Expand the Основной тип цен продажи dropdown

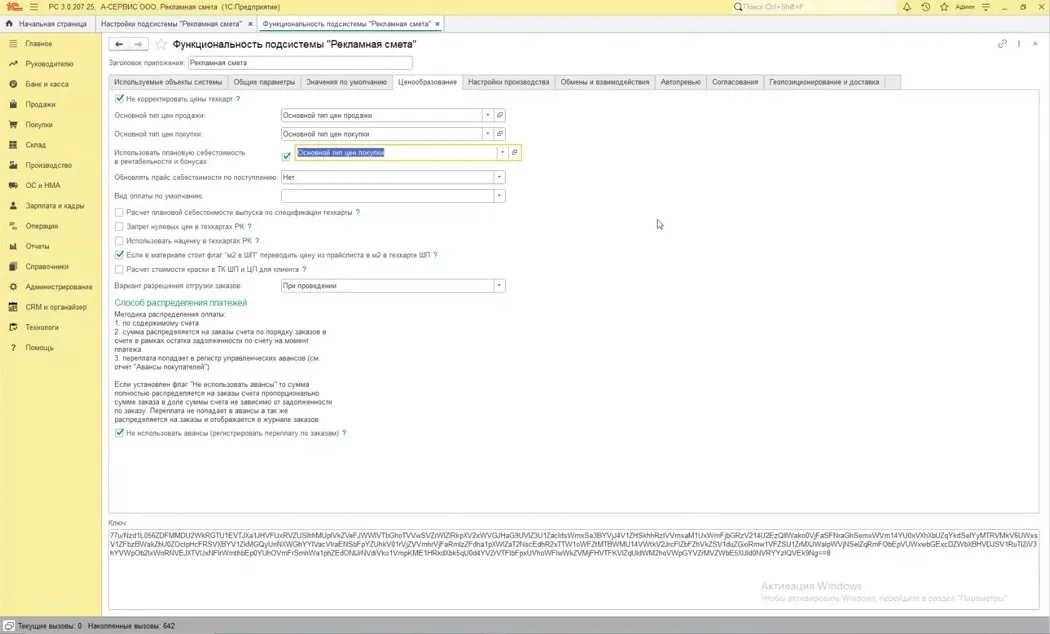click(488, 115)
